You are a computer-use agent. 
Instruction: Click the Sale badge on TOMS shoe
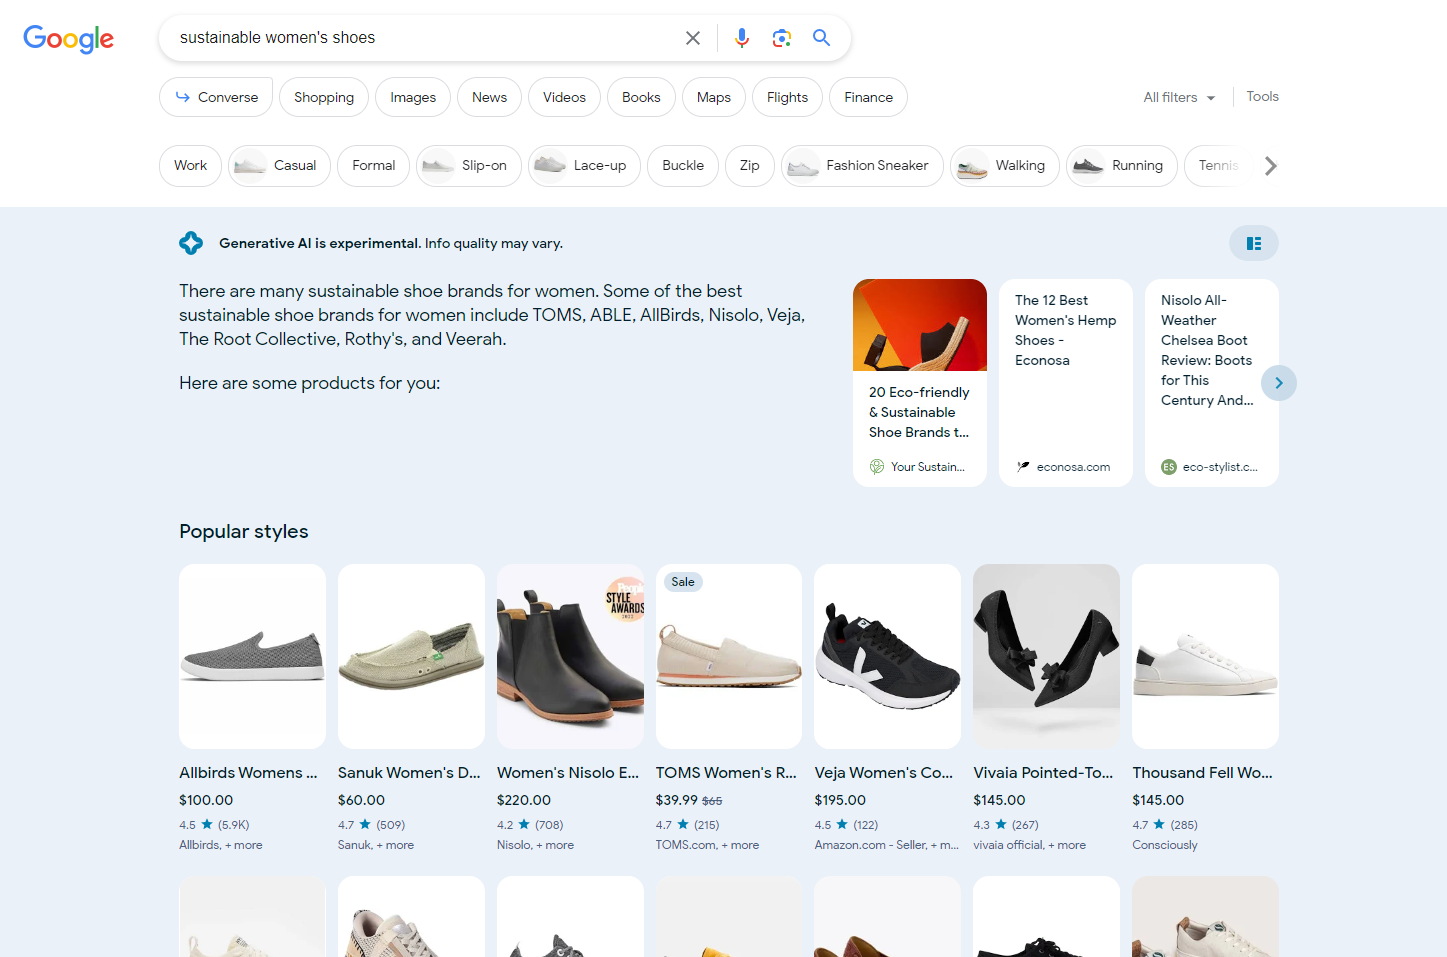(x=683, y=582)
